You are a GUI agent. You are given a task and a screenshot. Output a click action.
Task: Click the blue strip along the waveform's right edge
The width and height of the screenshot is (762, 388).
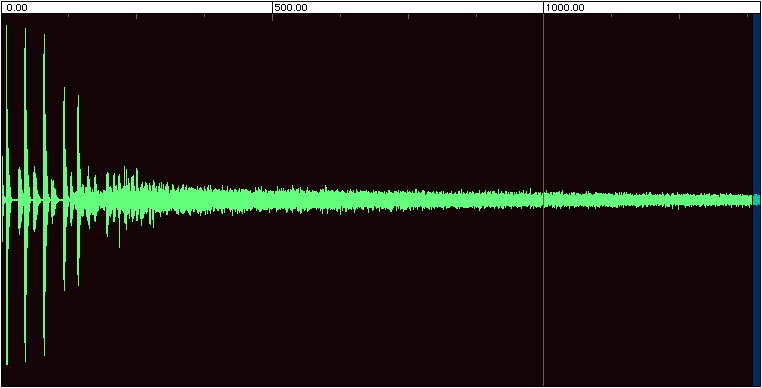coord(756,199)
